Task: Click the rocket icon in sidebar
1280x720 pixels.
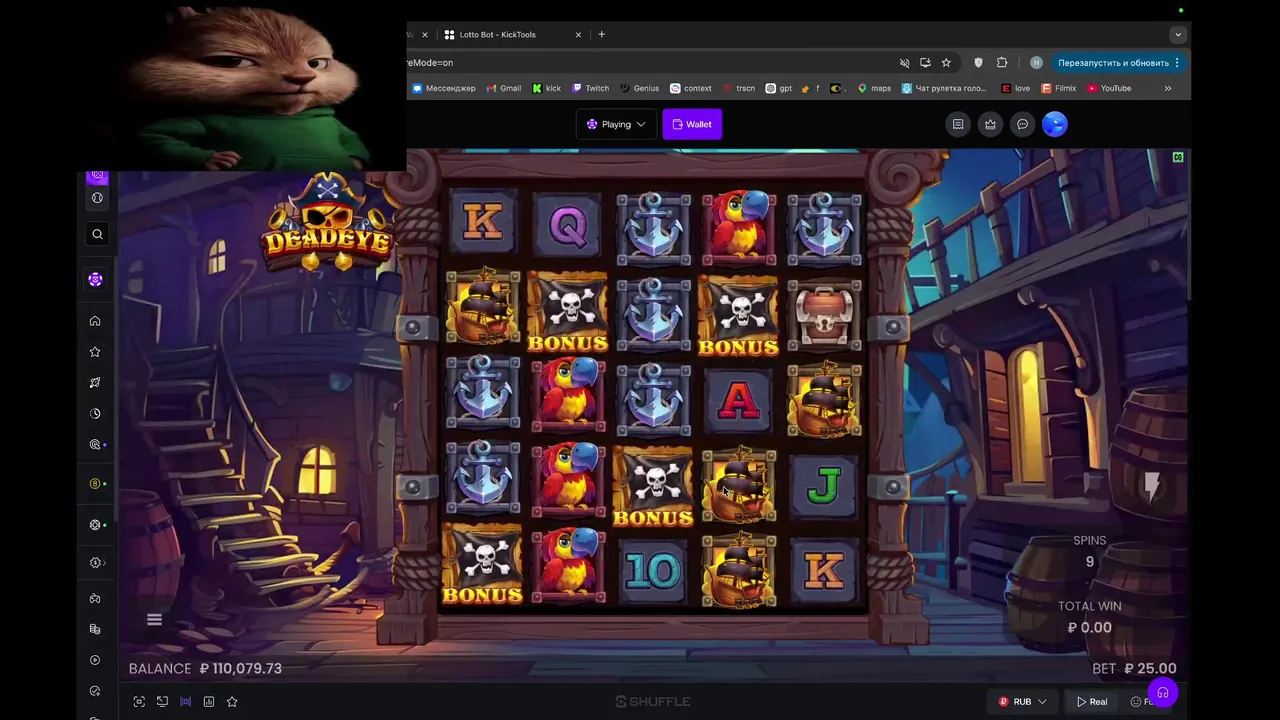Action: [95, 383]
